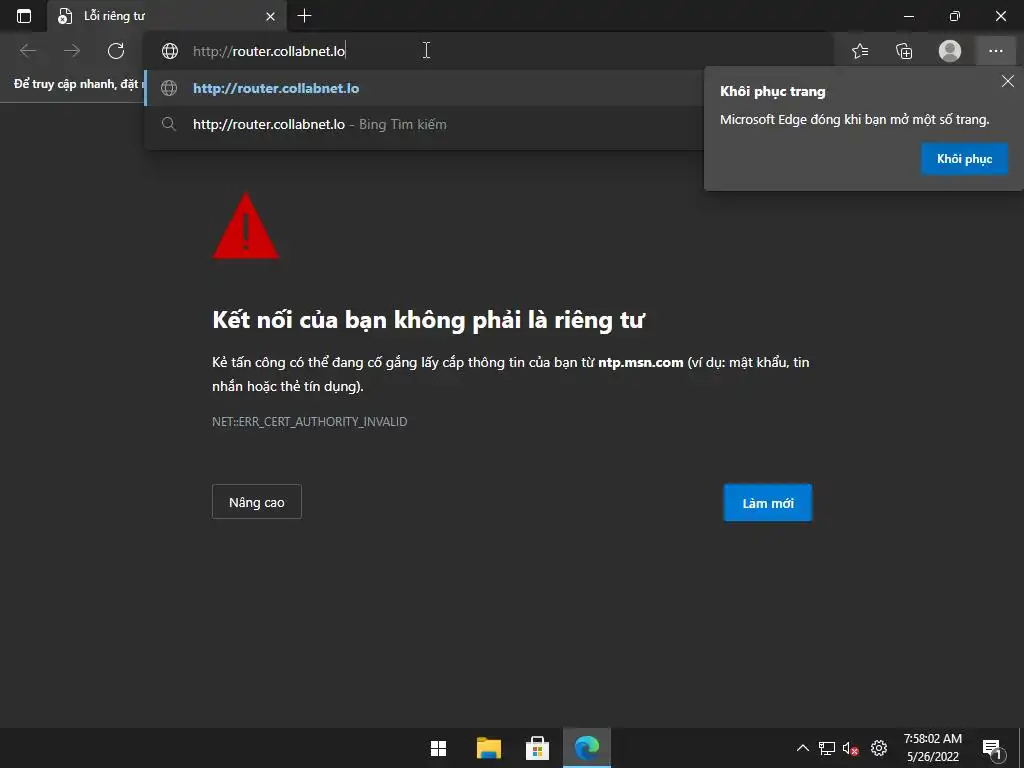
Task: Open File Explorer from taskbar
Action: click(488, 748)
